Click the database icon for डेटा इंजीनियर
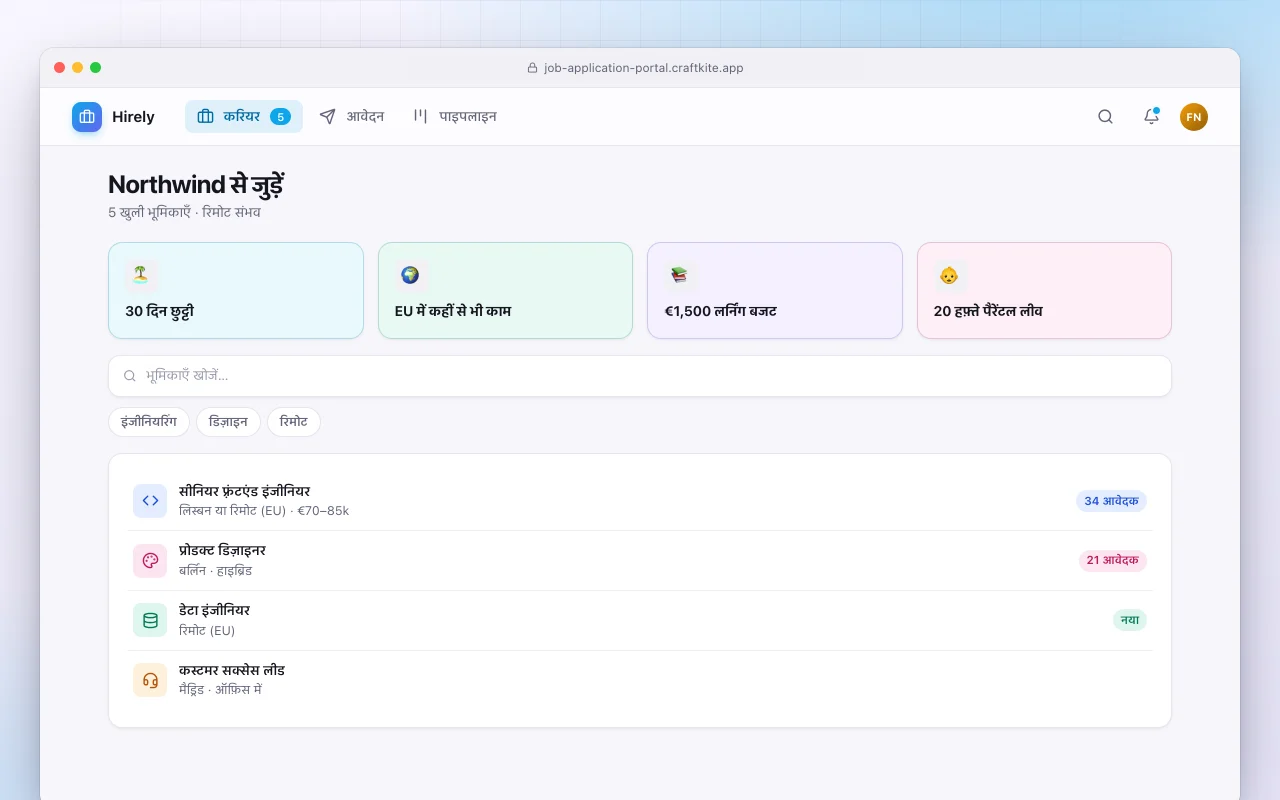The height and width of the screenshot is (800, 1280). [150, 620]
